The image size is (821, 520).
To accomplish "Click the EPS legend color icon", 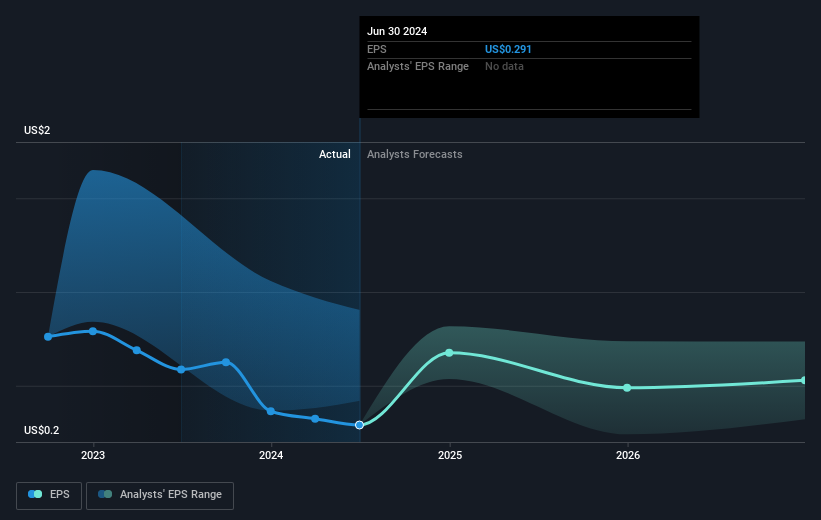I will [x=35, y=494].
